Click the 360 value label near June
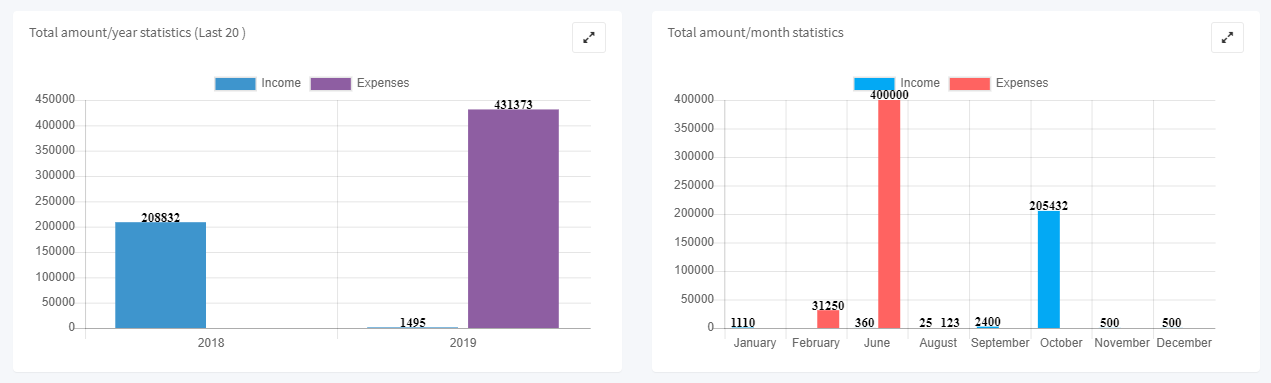The image size is (1271, 383). point(865,323)
